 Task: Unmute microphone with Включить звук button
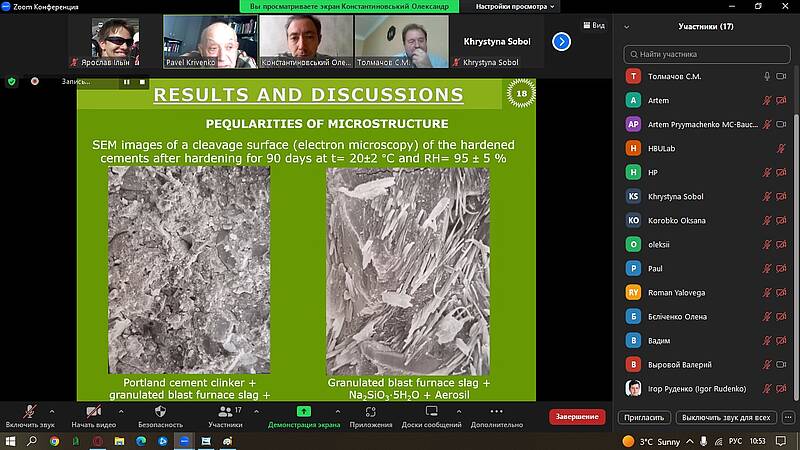29,412
